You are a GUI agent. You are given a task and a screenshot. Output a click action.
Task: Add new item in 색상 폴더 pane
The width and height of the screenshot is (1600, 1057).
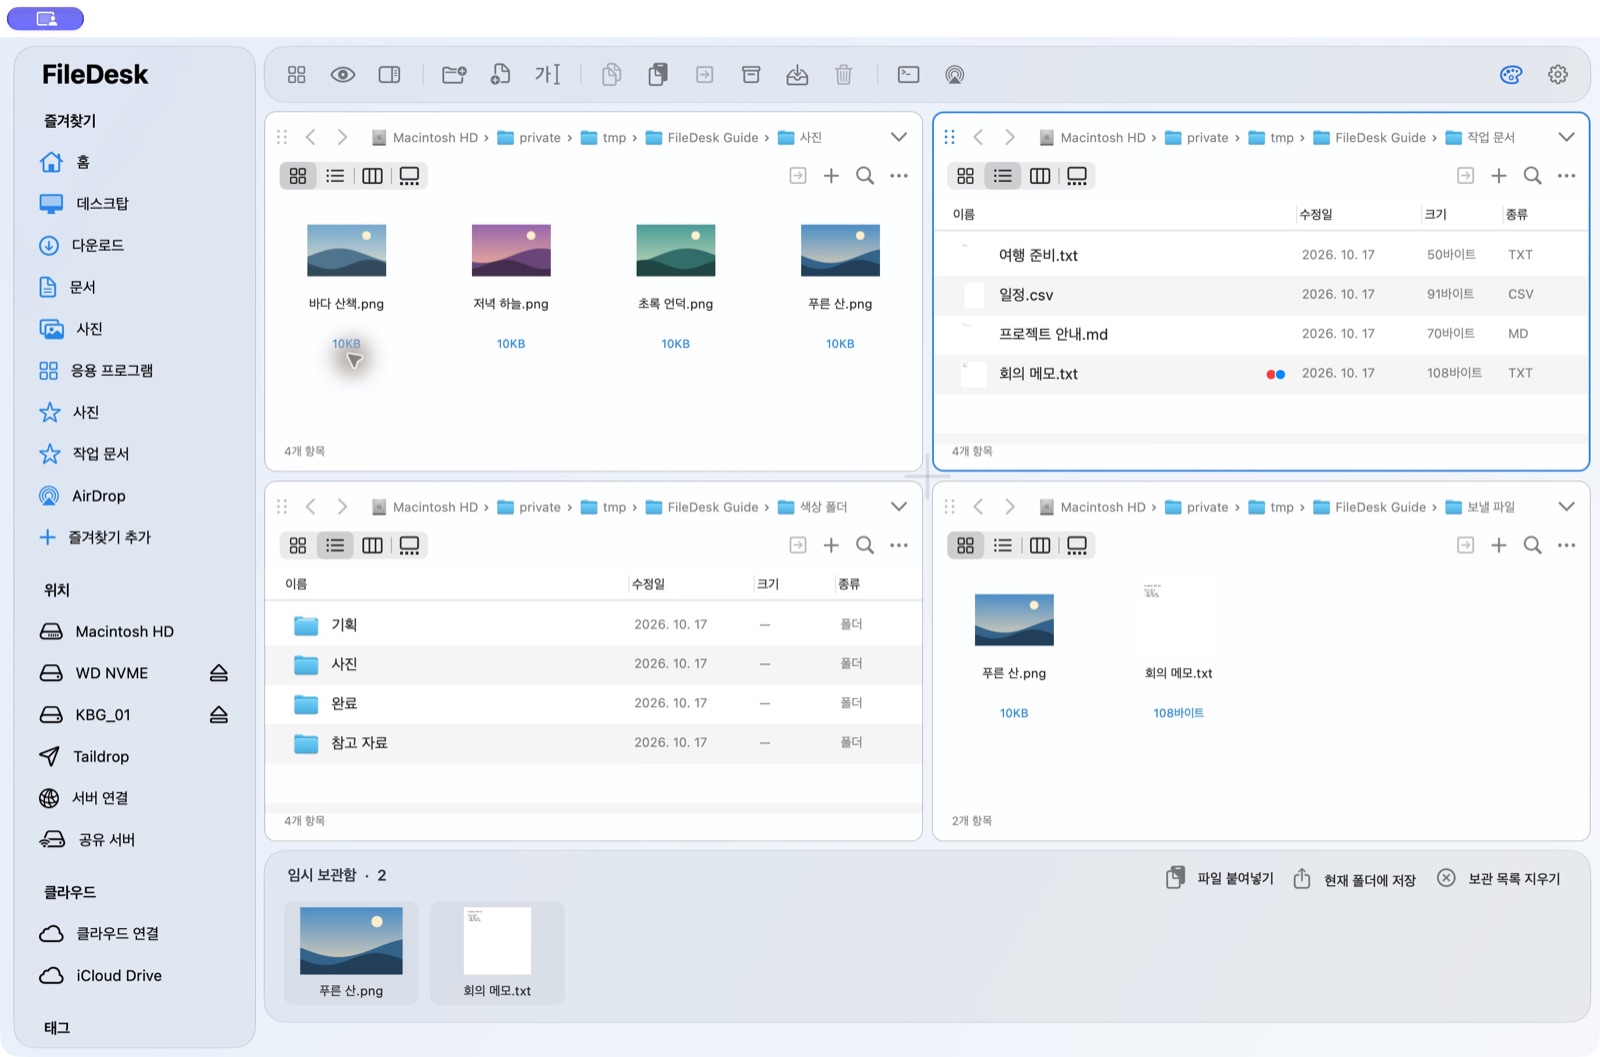pos(831,545)
